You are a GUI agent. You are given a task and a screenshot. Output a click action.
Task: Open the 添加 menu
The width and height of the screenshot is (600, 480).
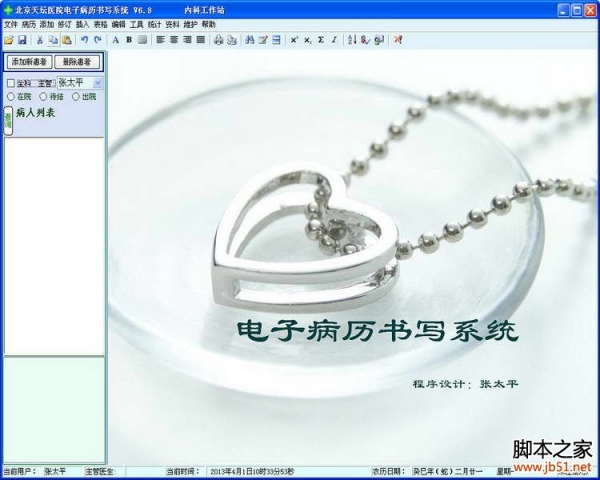[47, 24]
